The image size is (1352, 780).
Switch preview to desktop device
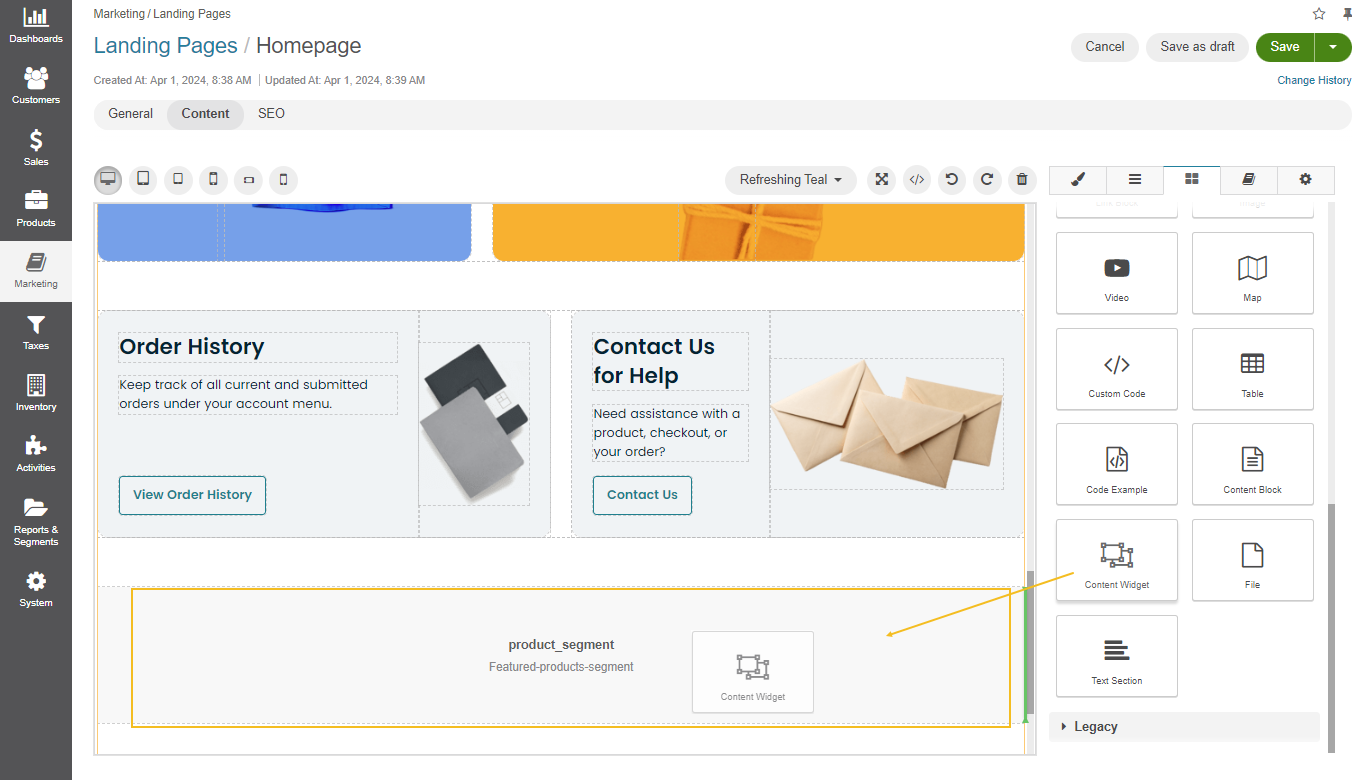pos(108,180)
